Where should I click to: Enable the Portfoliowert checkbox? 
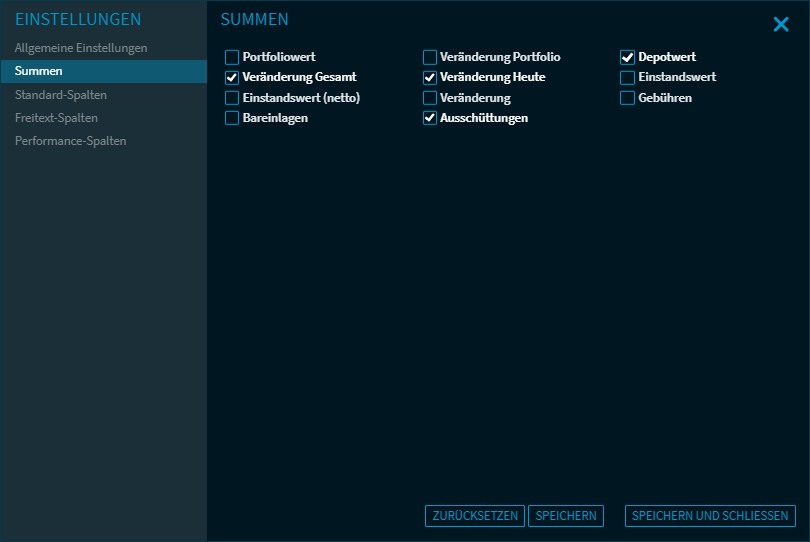(x=232, y=57)
